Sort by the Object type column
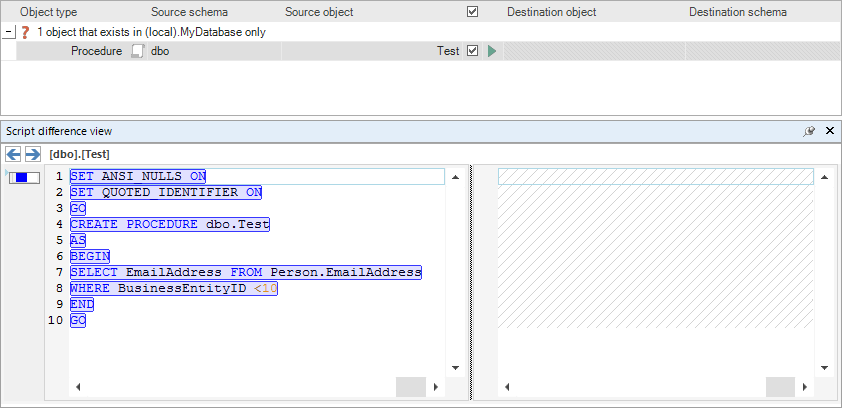 tap(48, 12)
